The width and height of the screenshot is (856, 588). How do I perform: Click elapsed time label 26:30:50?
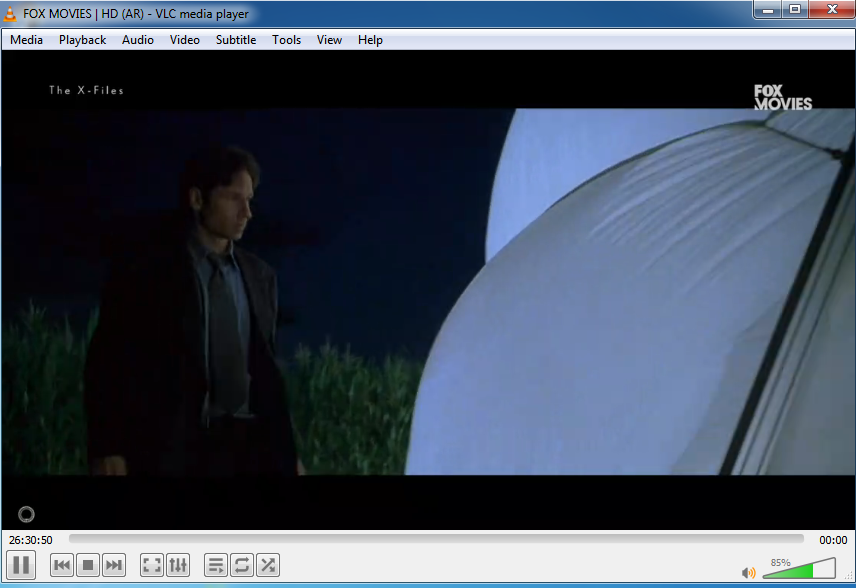[31, 540]
